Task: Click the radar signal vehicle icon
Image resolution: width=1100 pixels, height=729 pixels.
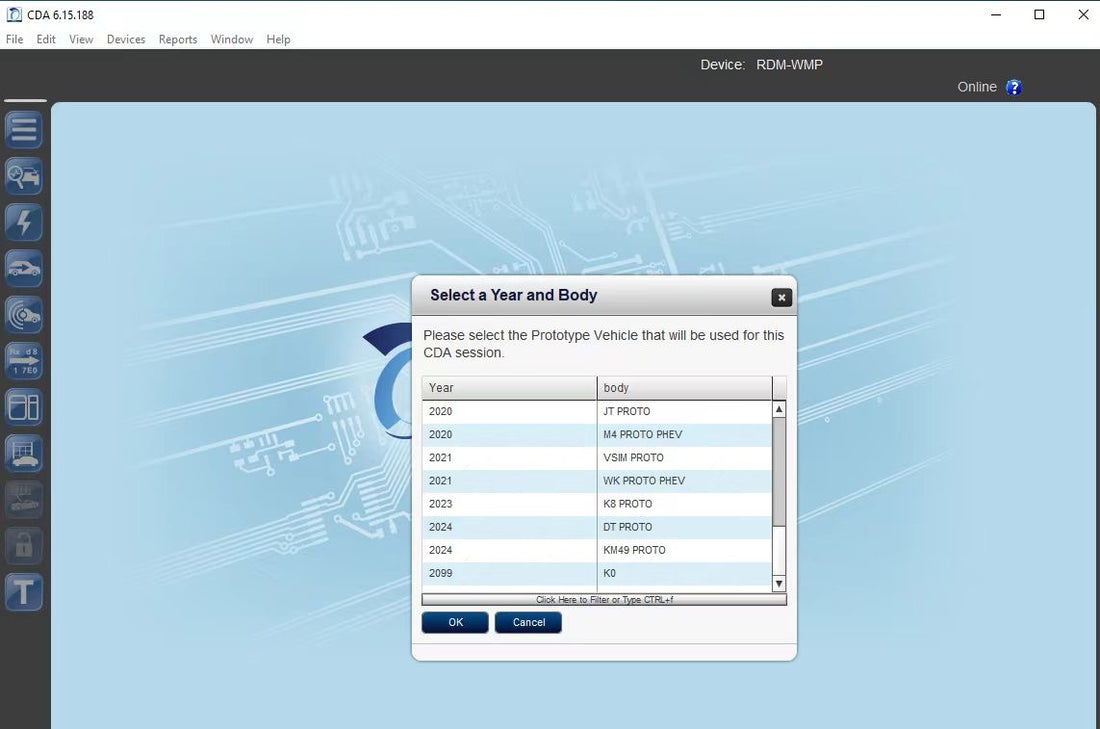Action: (24, 314)
